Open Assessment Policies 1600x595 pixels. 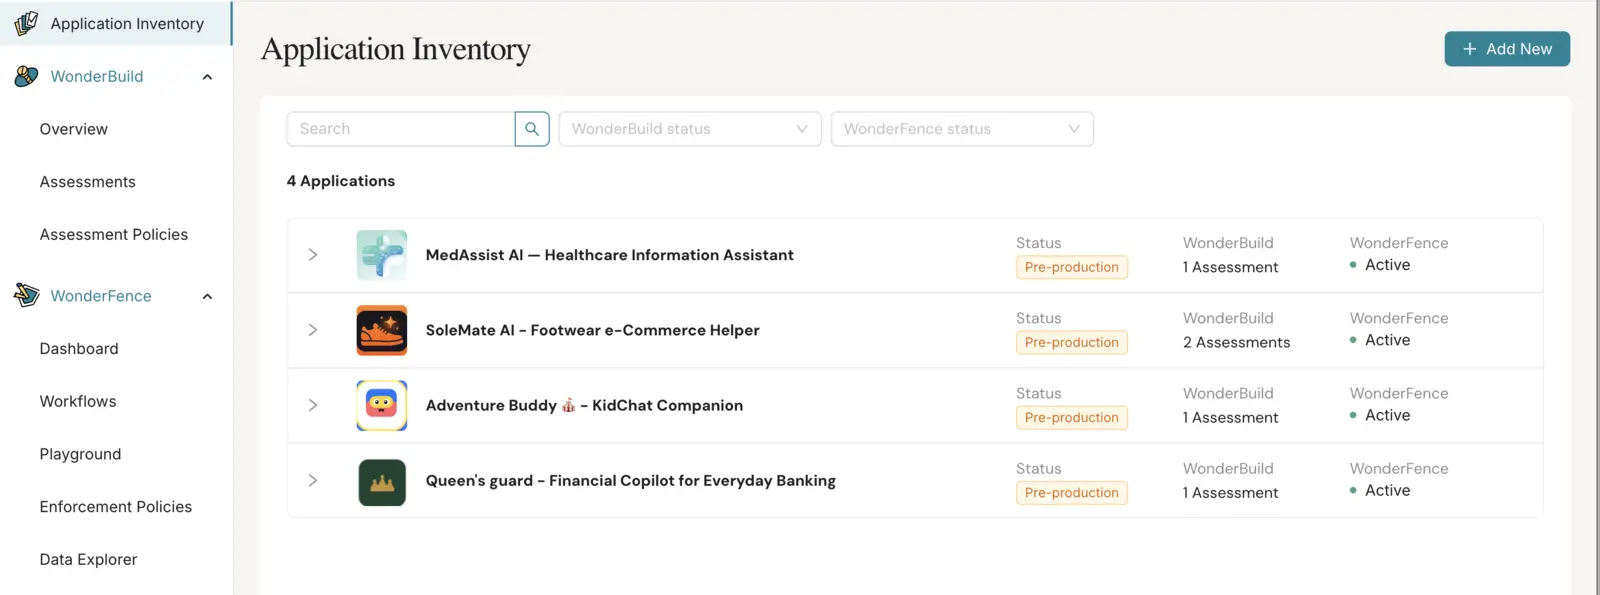114,234
